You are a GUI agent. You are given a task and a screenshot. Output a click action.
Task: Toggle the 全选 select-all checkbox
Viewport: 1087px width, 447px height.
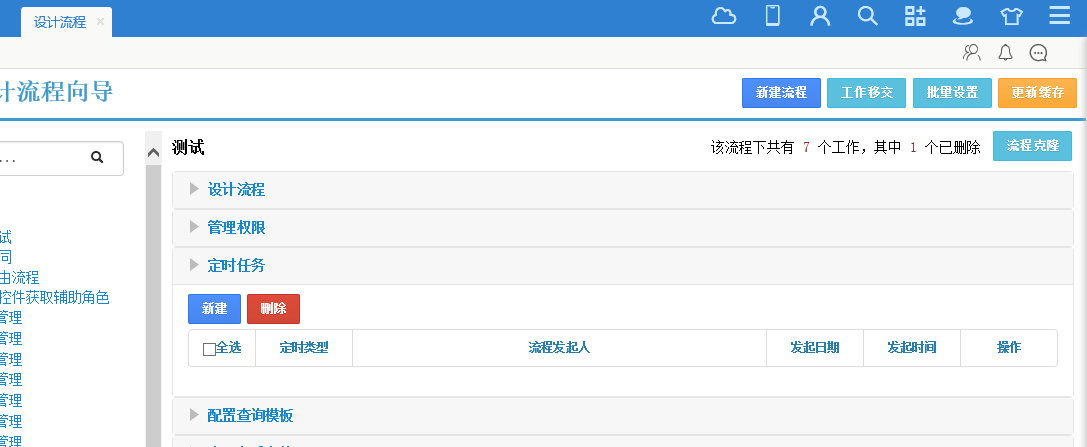[209, 349]
